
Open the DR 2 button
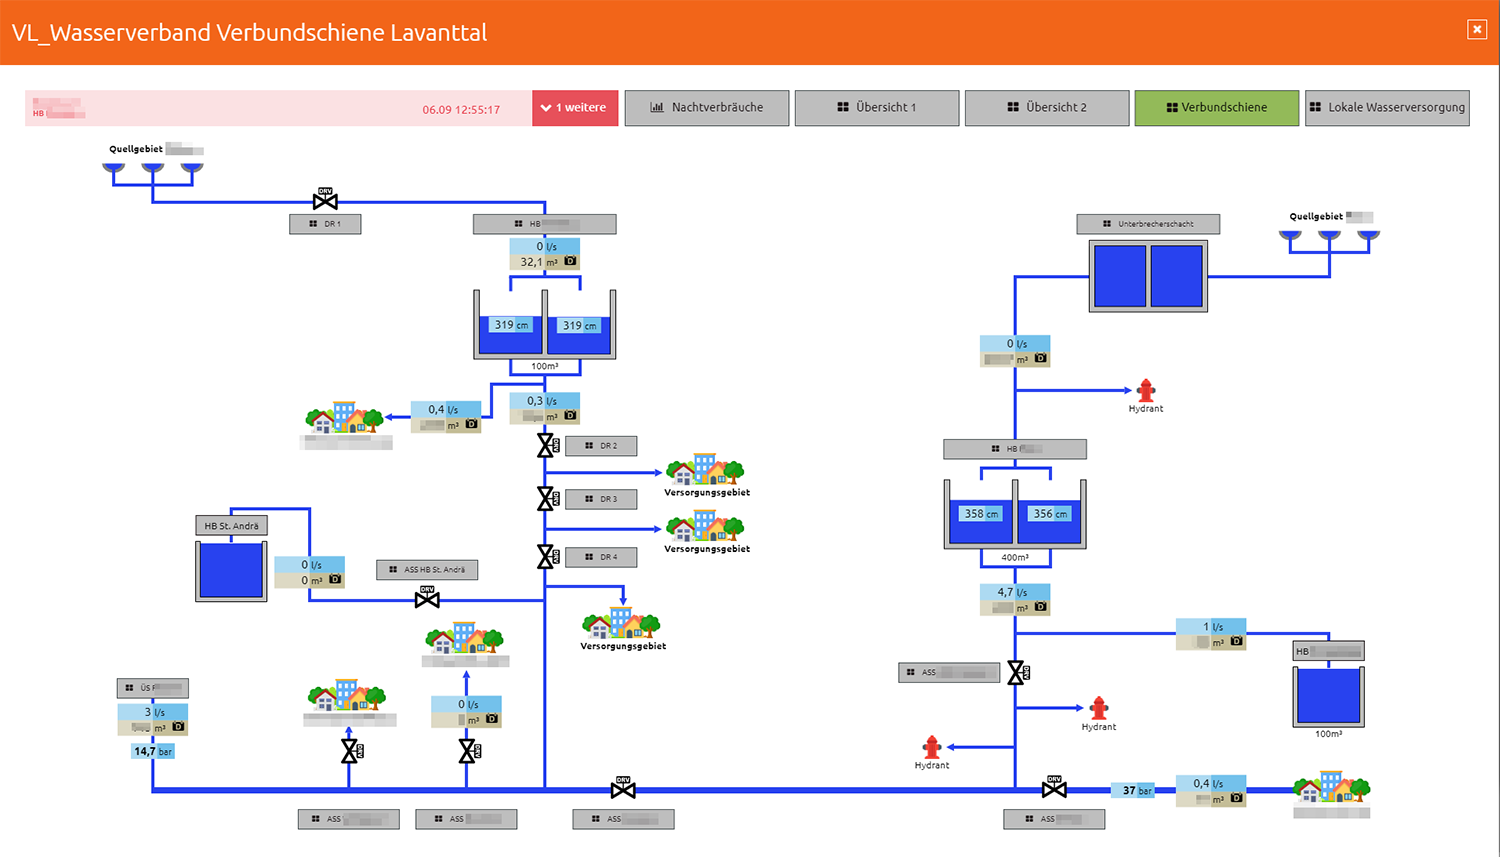tap(601, 446)
